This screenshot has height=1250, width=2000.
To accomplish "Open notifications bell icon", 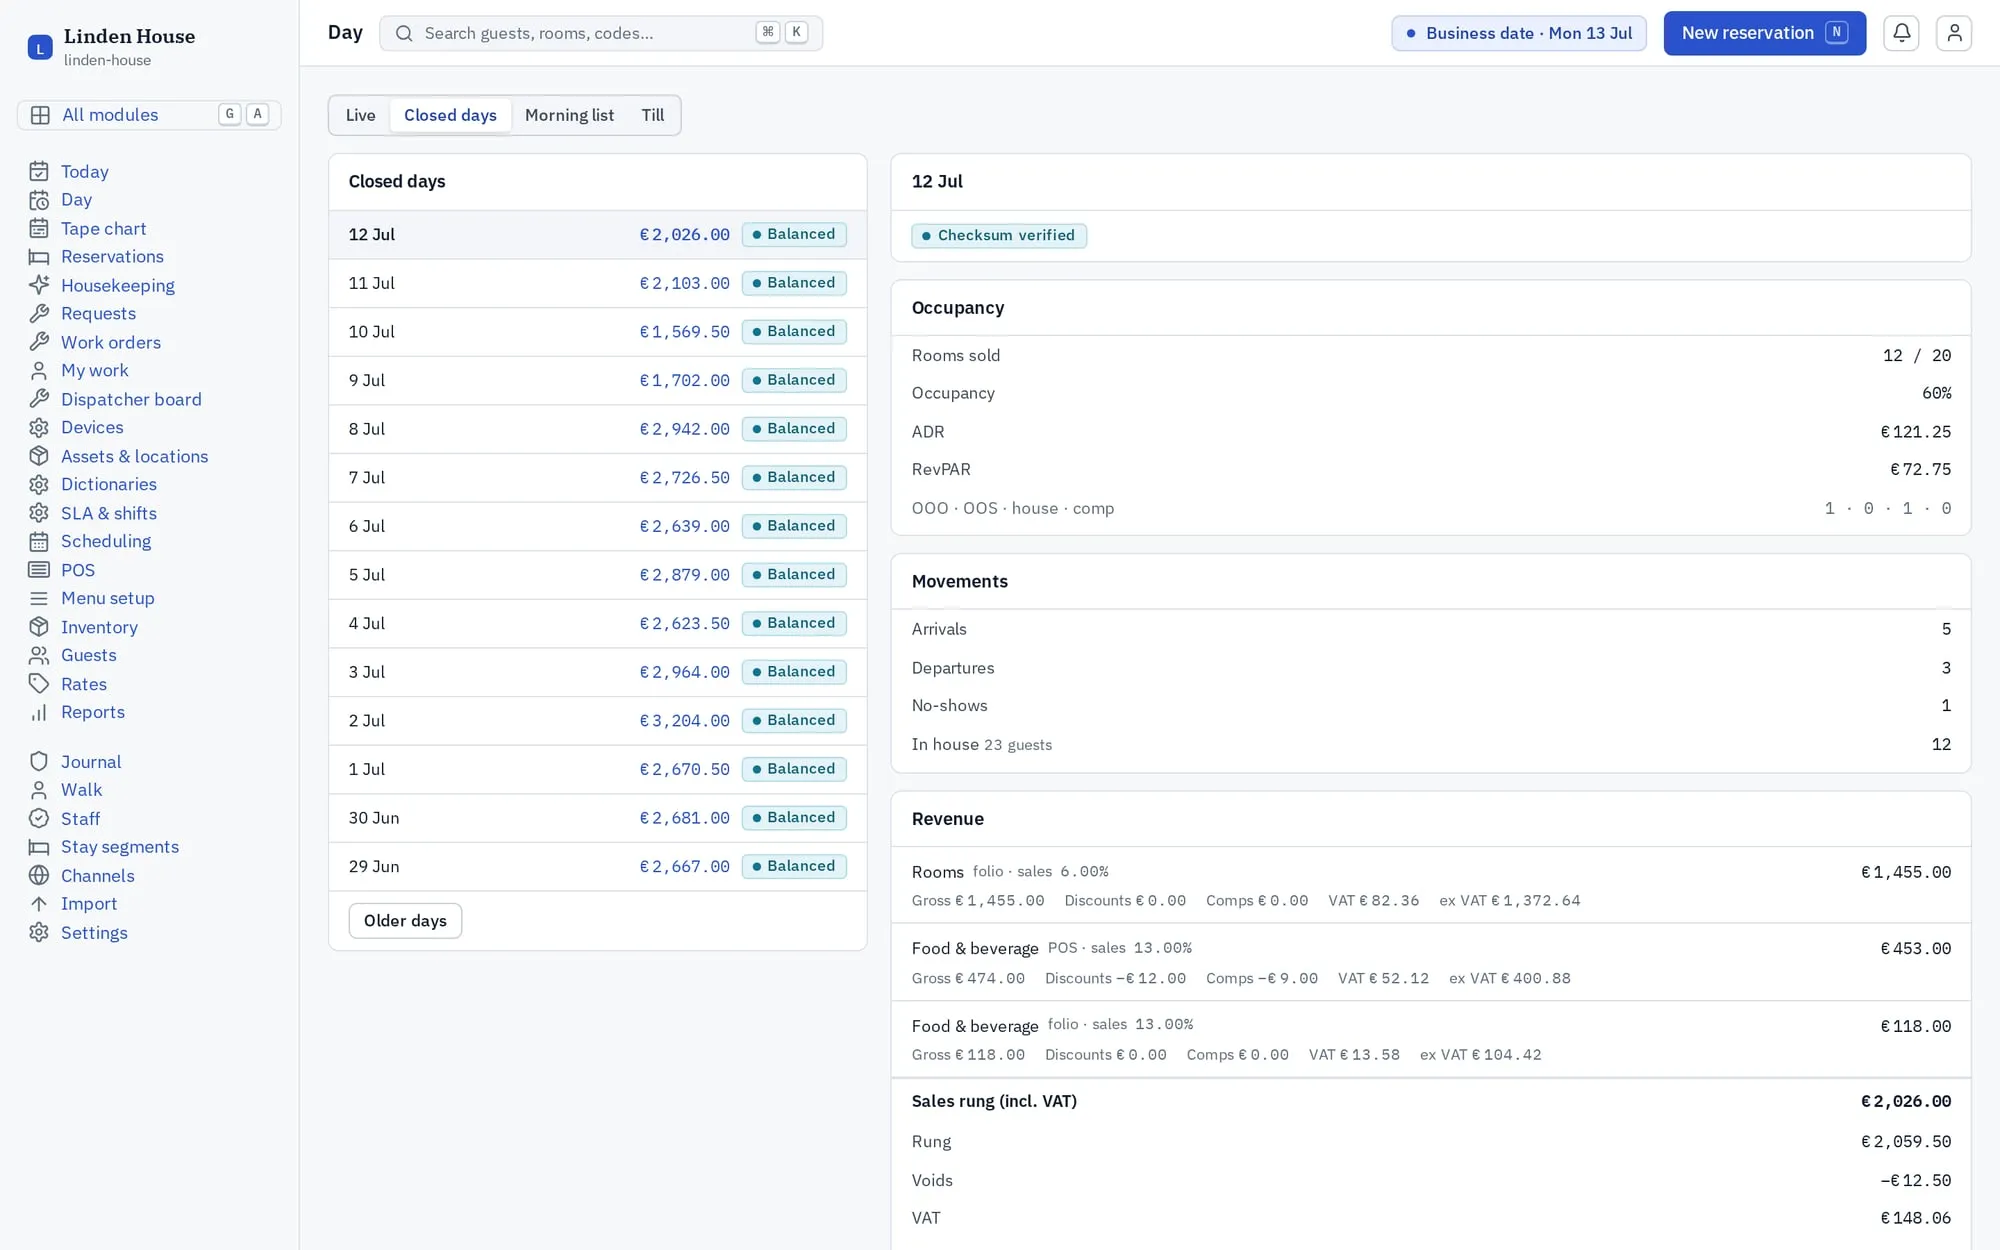I will coord(1901,33).
